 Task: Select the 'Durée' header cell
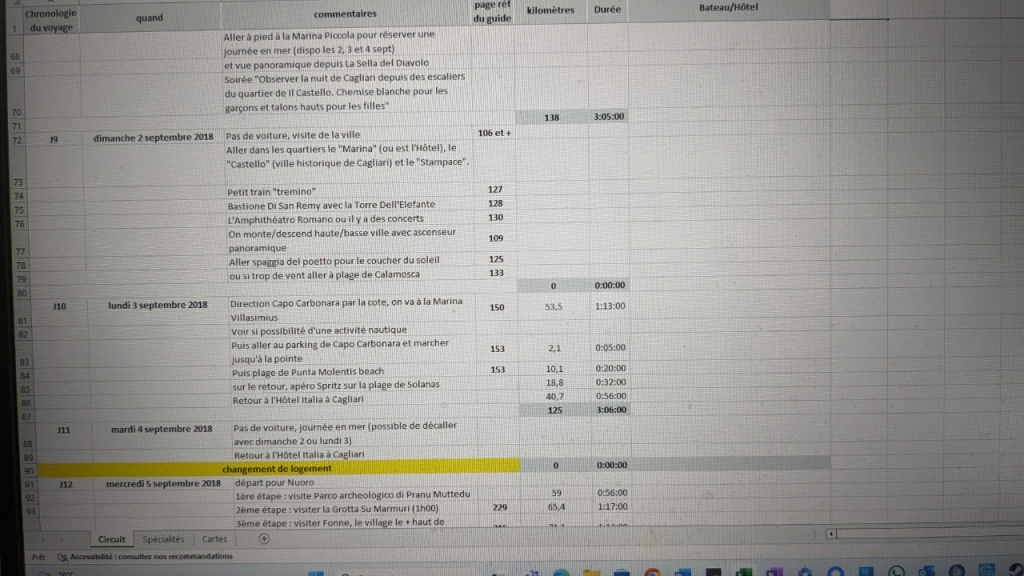tap(607, 10)
